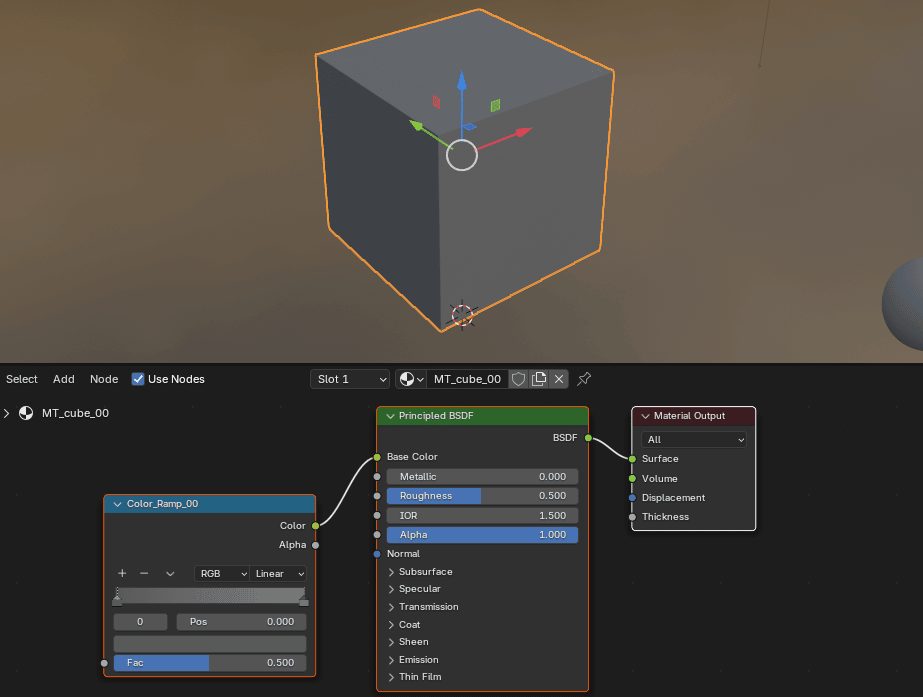Expand the Transmission panel
This screenshot has width=923, height=697.
coord(391,607)
